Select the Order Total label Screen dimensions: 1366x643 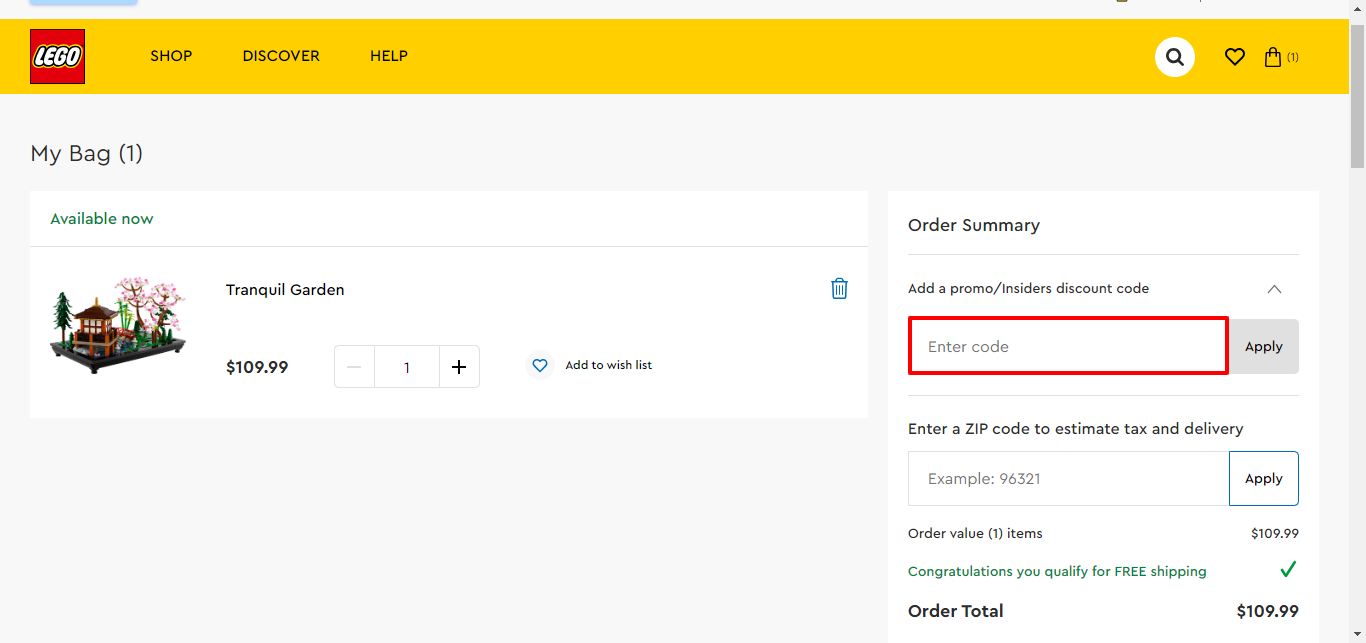pos(955,611)
